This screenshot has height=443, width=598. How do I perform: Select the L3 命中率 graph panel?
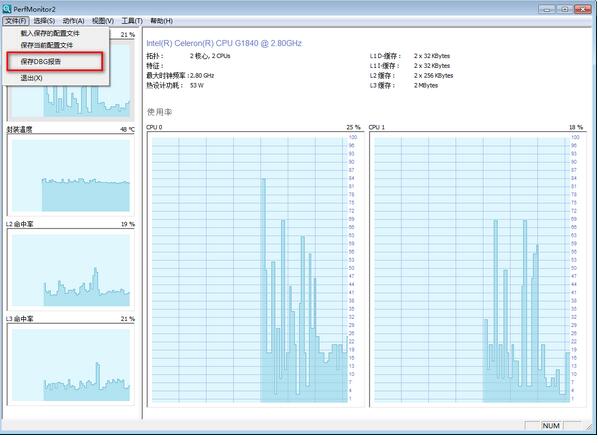coord(71,364)
